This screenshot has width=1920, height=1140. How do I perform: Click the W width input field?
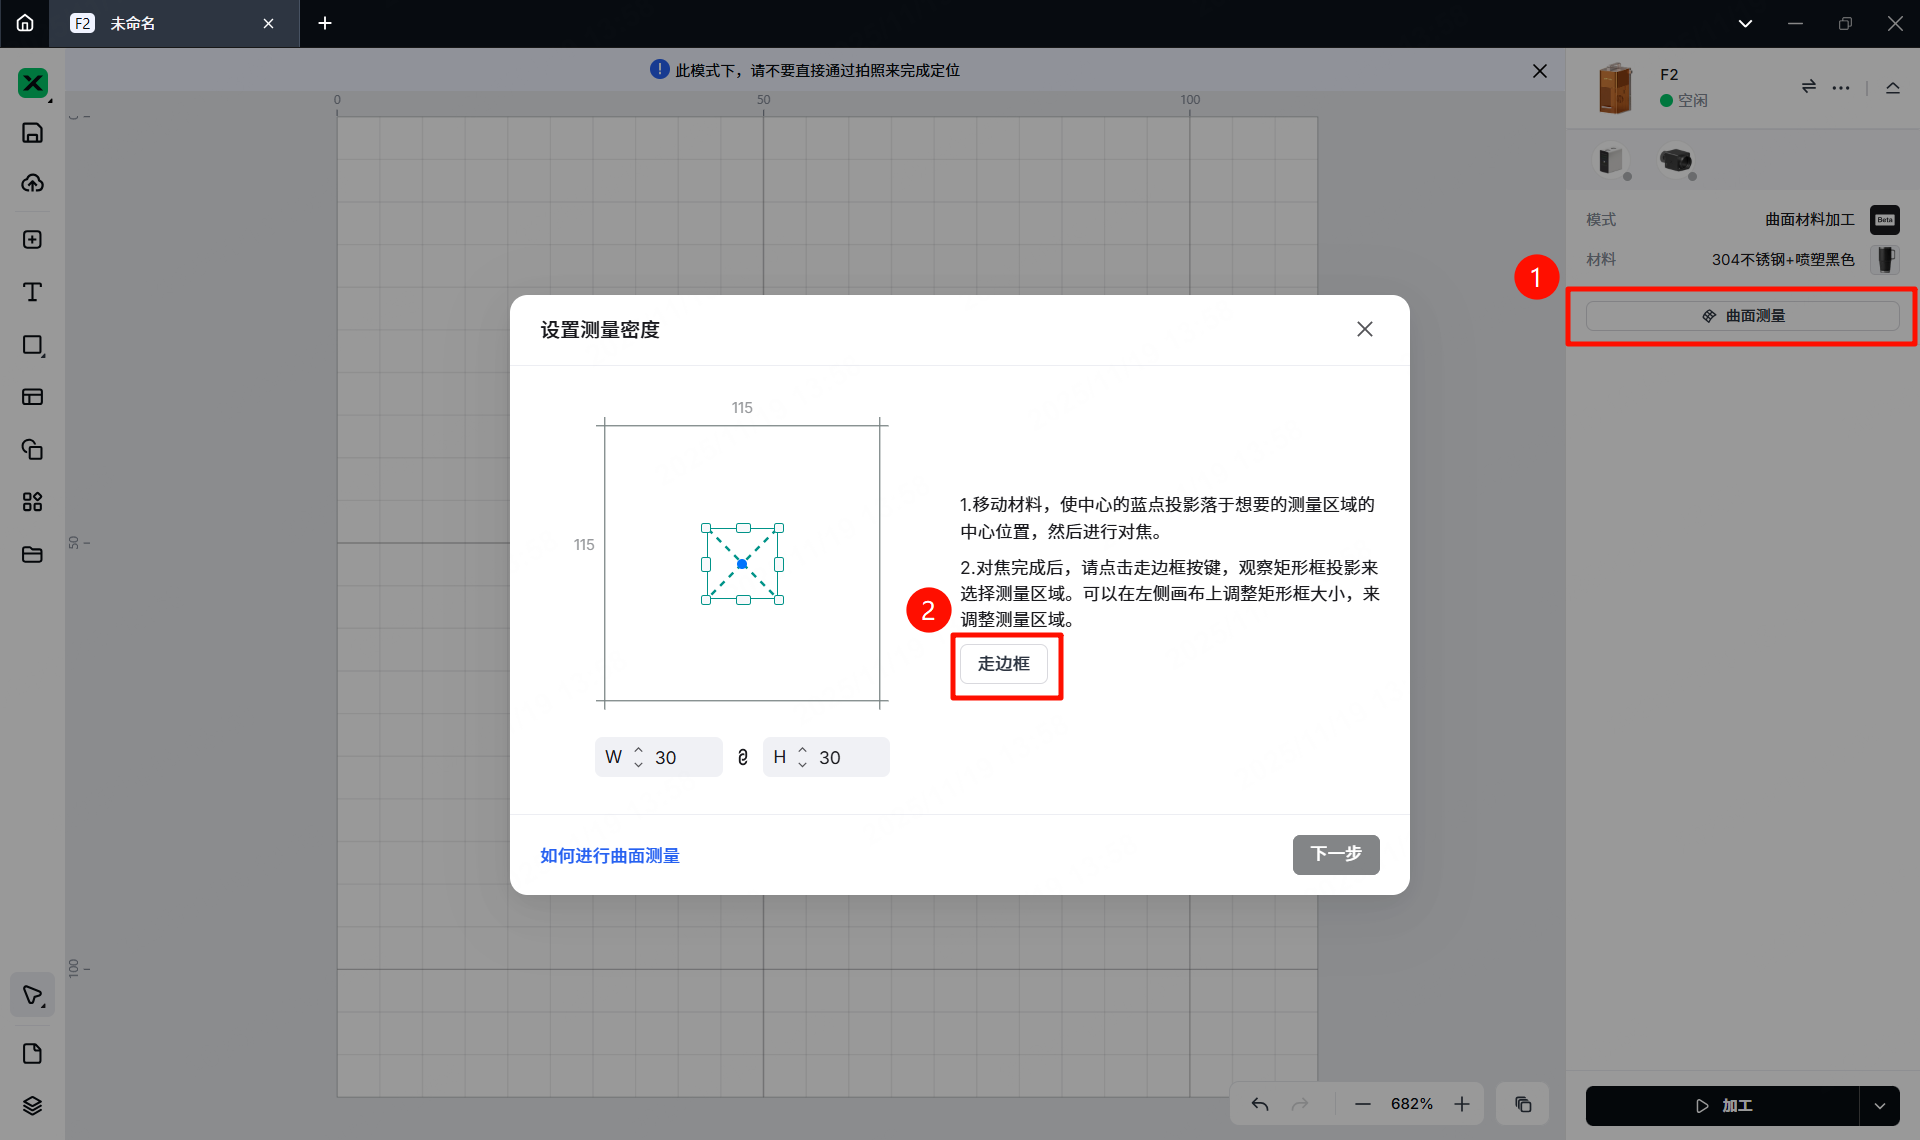coord(682,757)
